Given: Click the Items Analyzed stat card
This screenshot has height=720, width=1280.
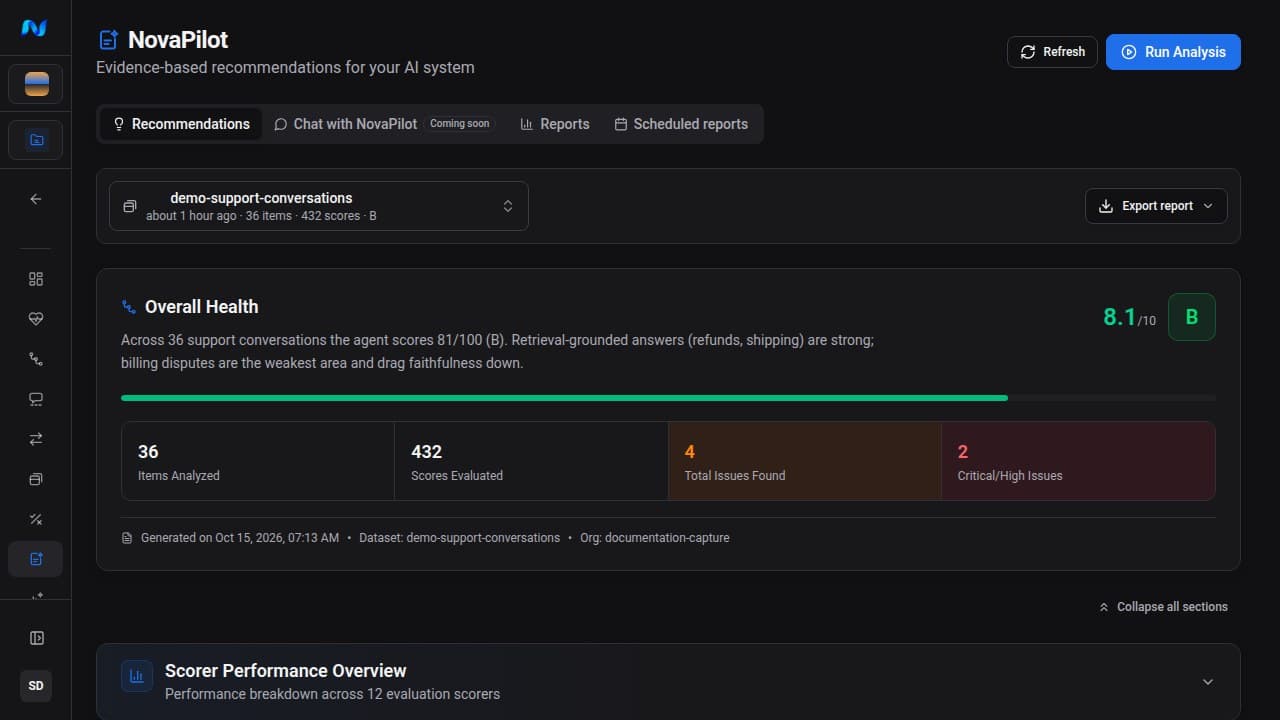Looking at the screenshot, I should [258, 461].
